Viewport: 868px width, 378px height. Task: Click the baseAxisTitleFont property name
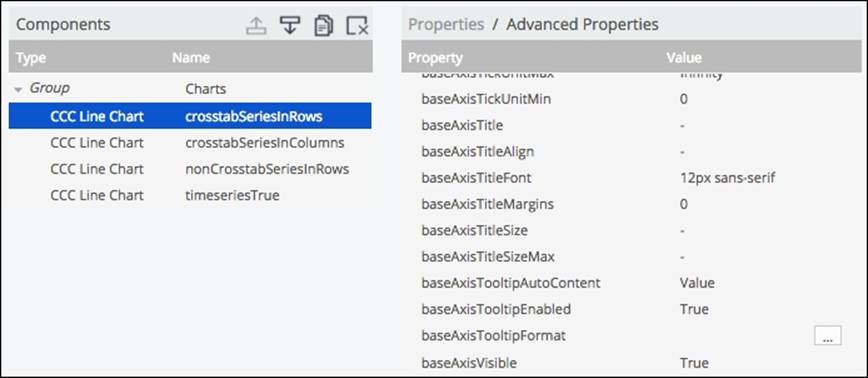476,178
